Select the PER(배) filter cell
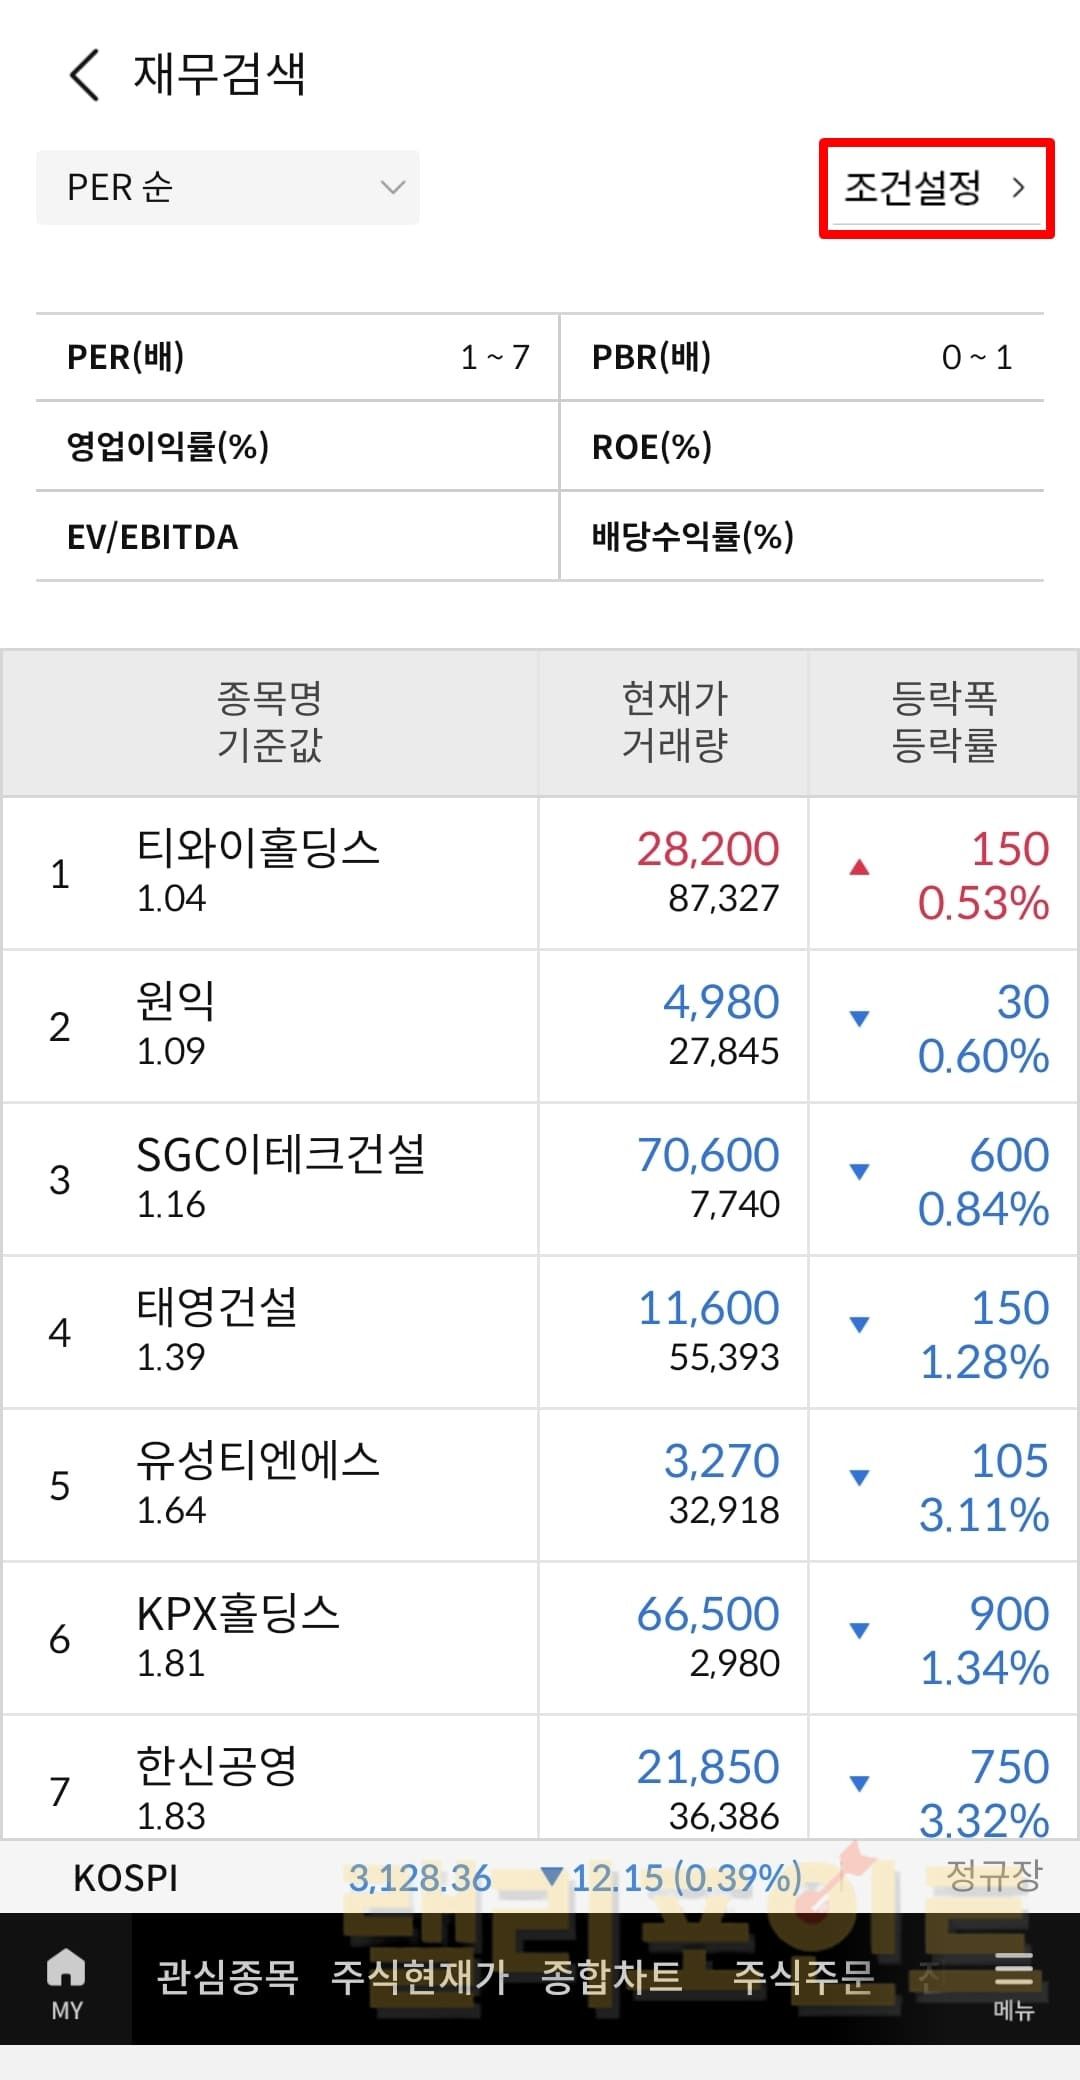The width and height of the screenshot is (1080, 2080). tap(297, 357)
